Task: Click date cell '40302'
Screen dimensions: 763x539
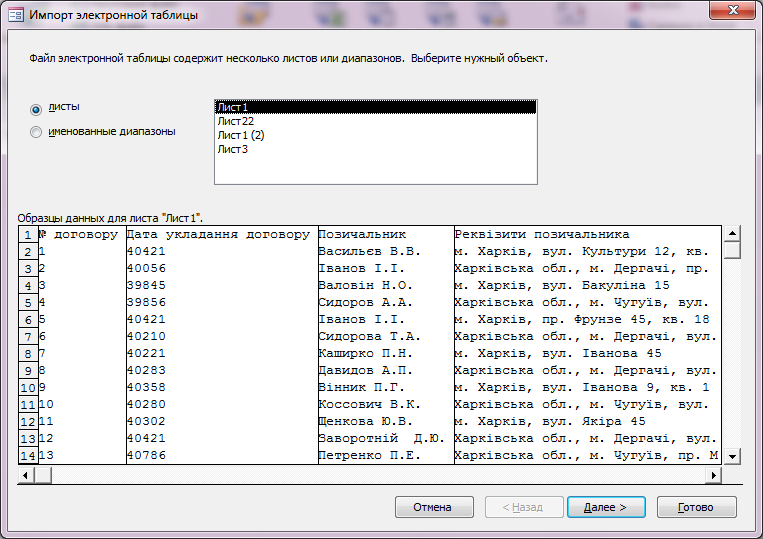Action: coord(222,422)
